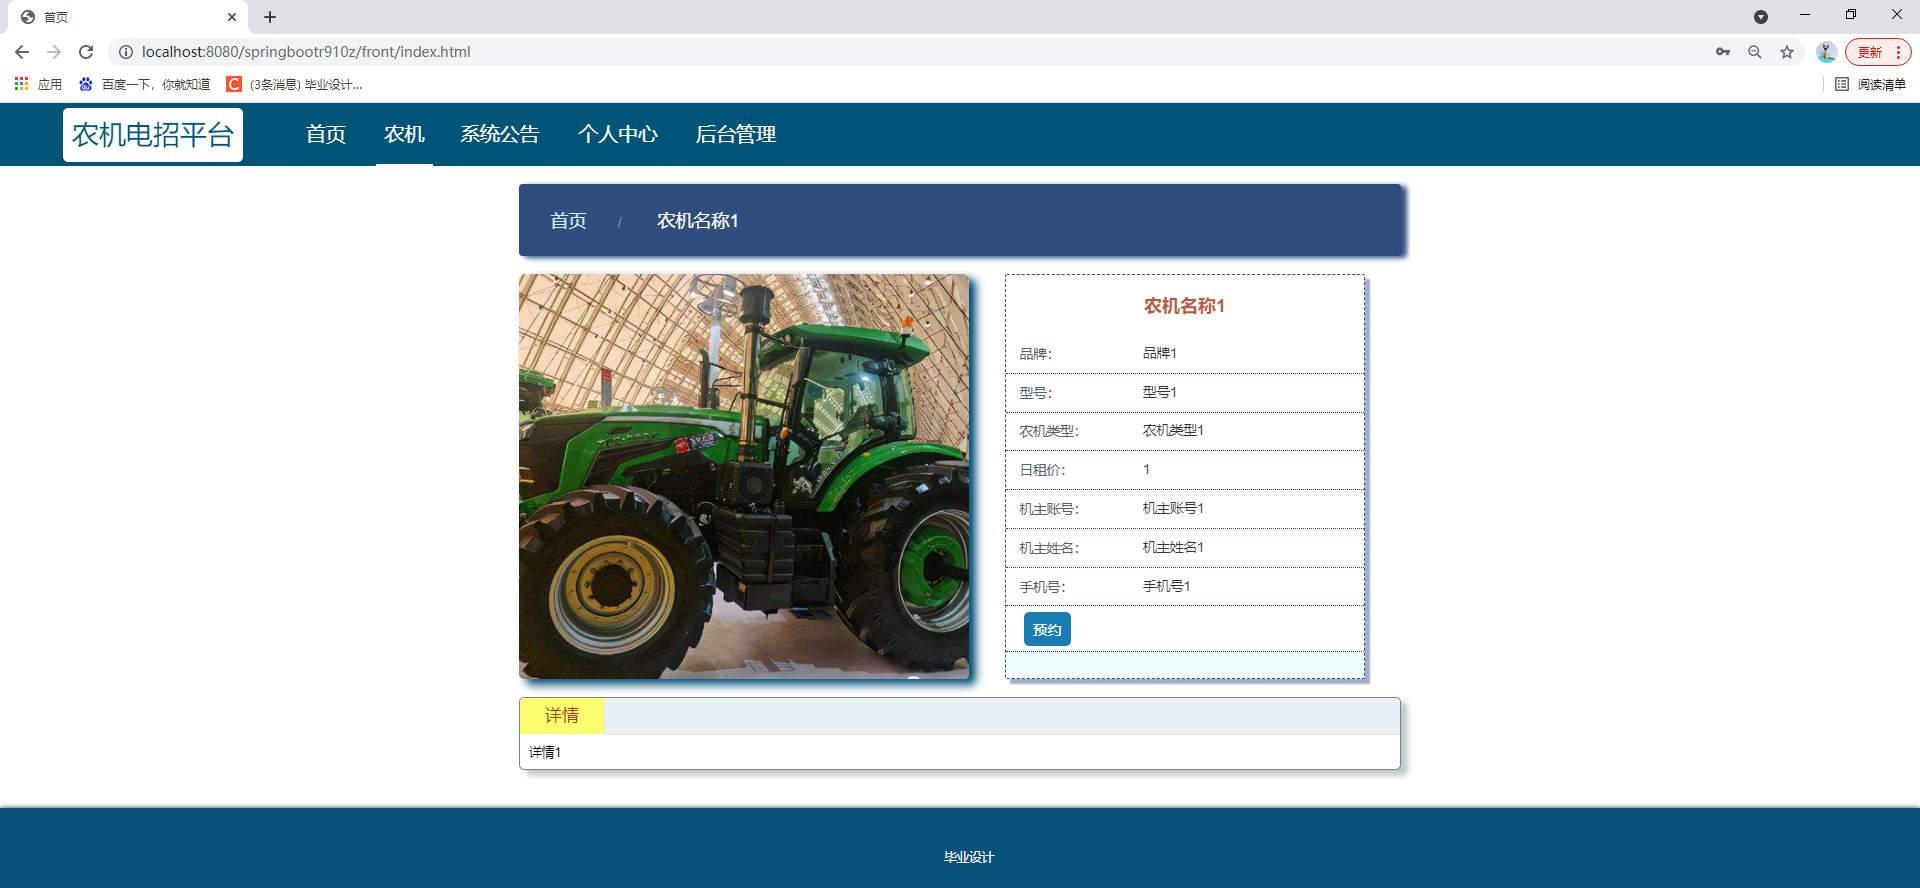
Task: Open 后台管理 in the navigation bar
Action: (736, 134)
